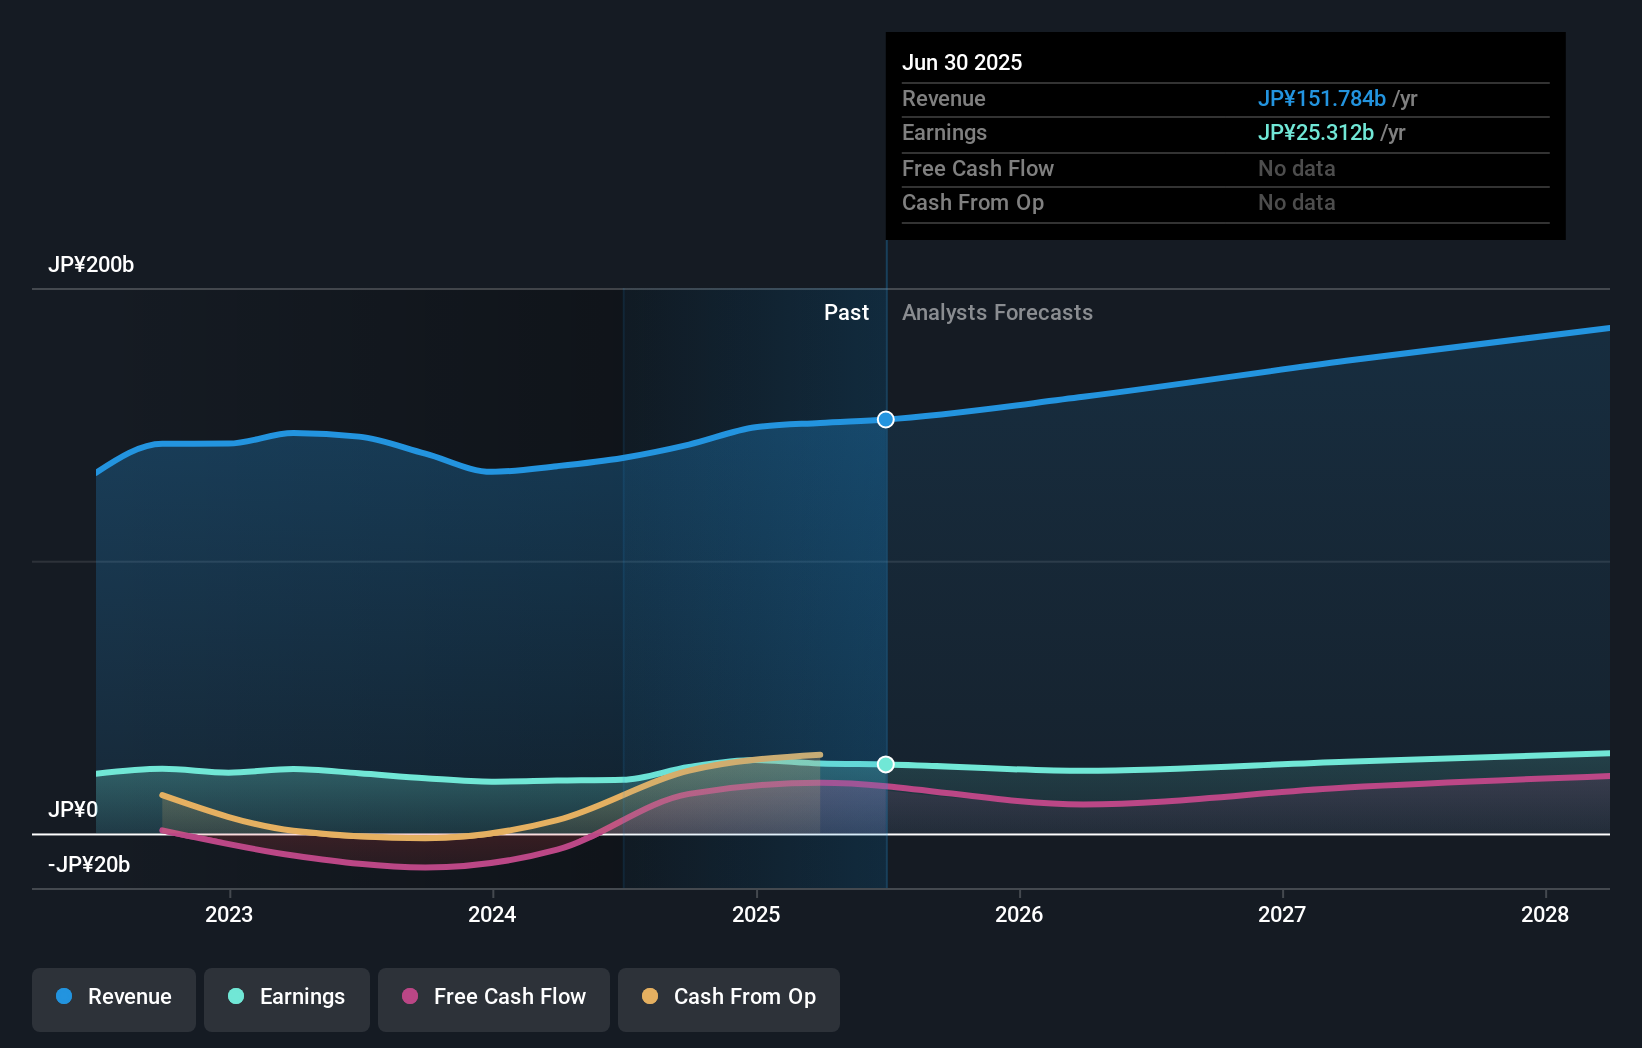Switch to the Past section of the chart
The image size is (1642, 1048).
(x=847, y=312)
